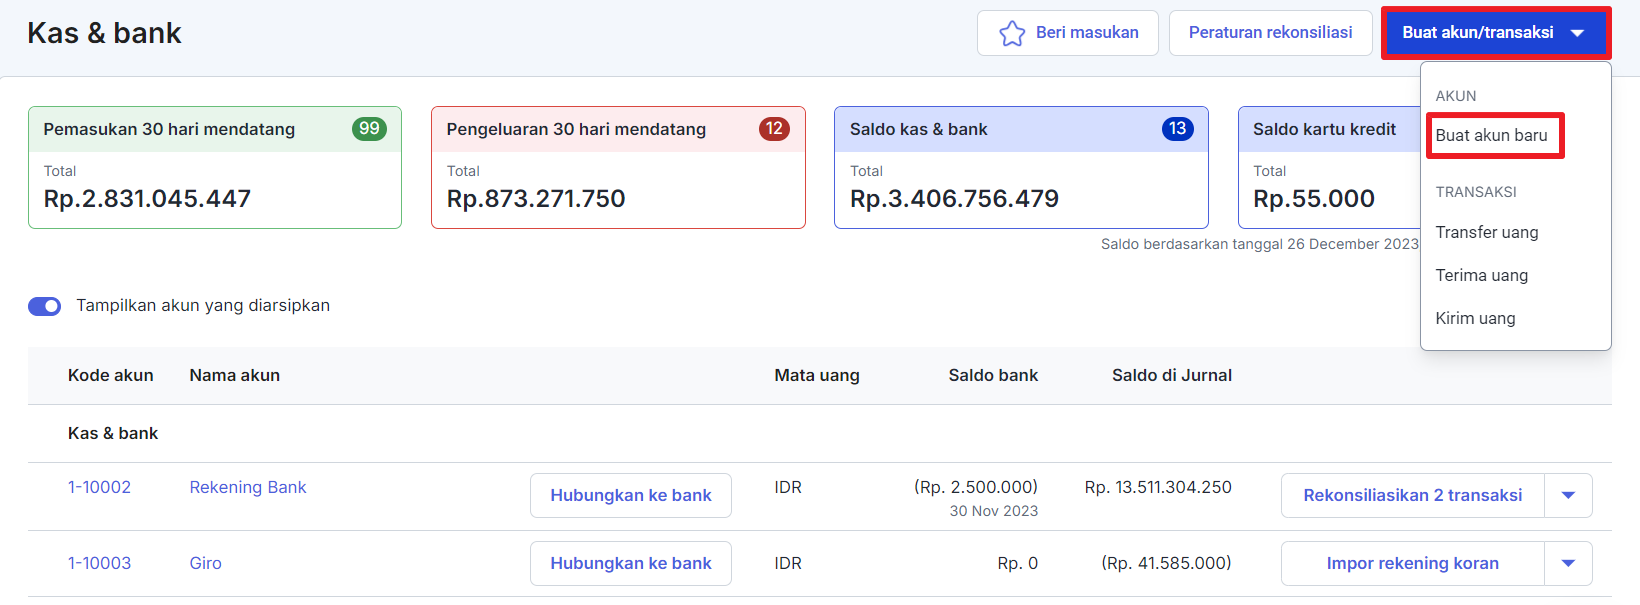Select Buat akun baru from menu

(x=1491, y=136)
